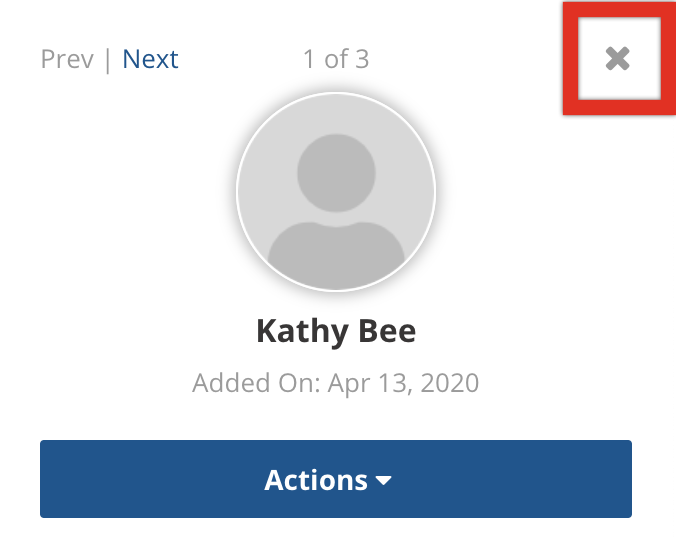
Task: Click the divider between Prev and Next
Action: click(x=108, y=59)
